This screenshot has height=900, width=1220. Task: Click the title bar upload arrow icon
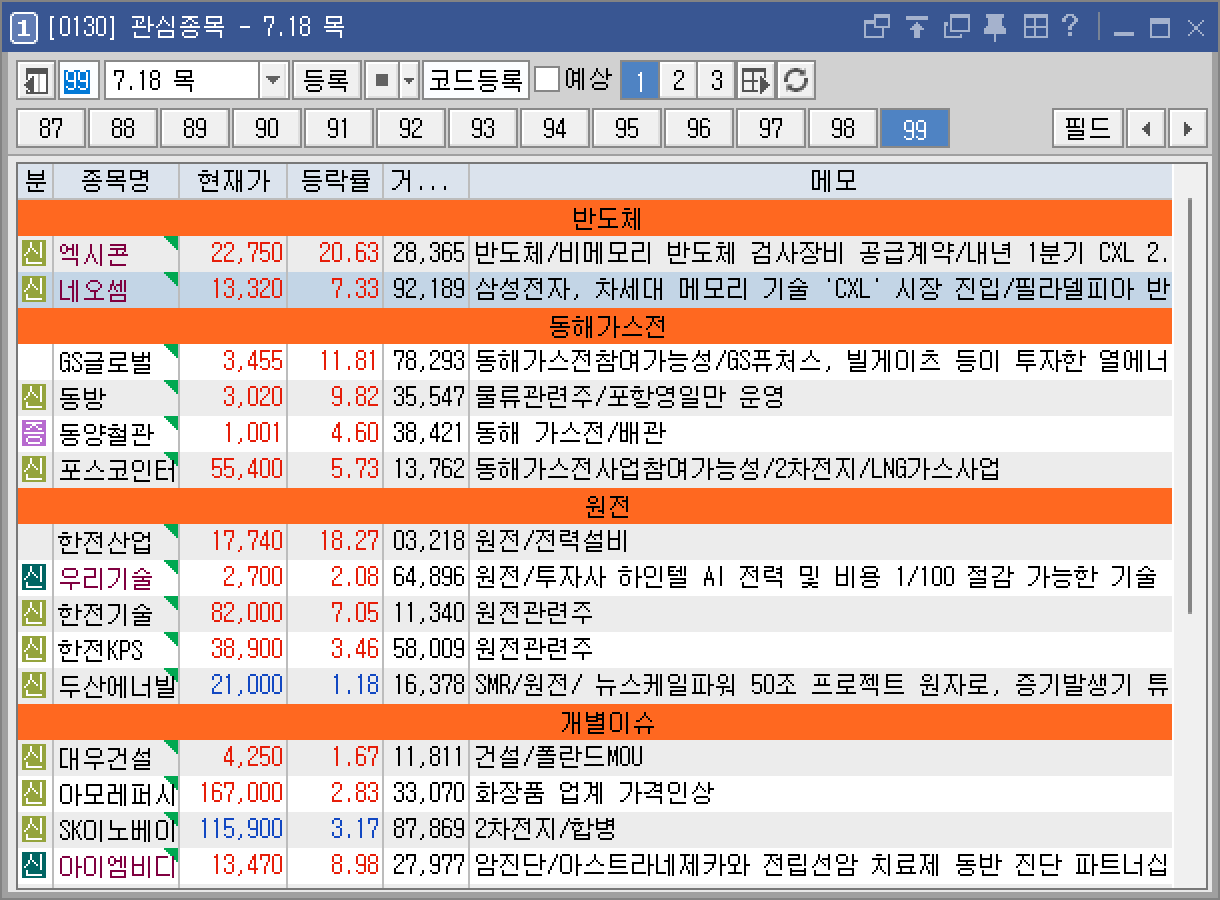click(917, 27)
